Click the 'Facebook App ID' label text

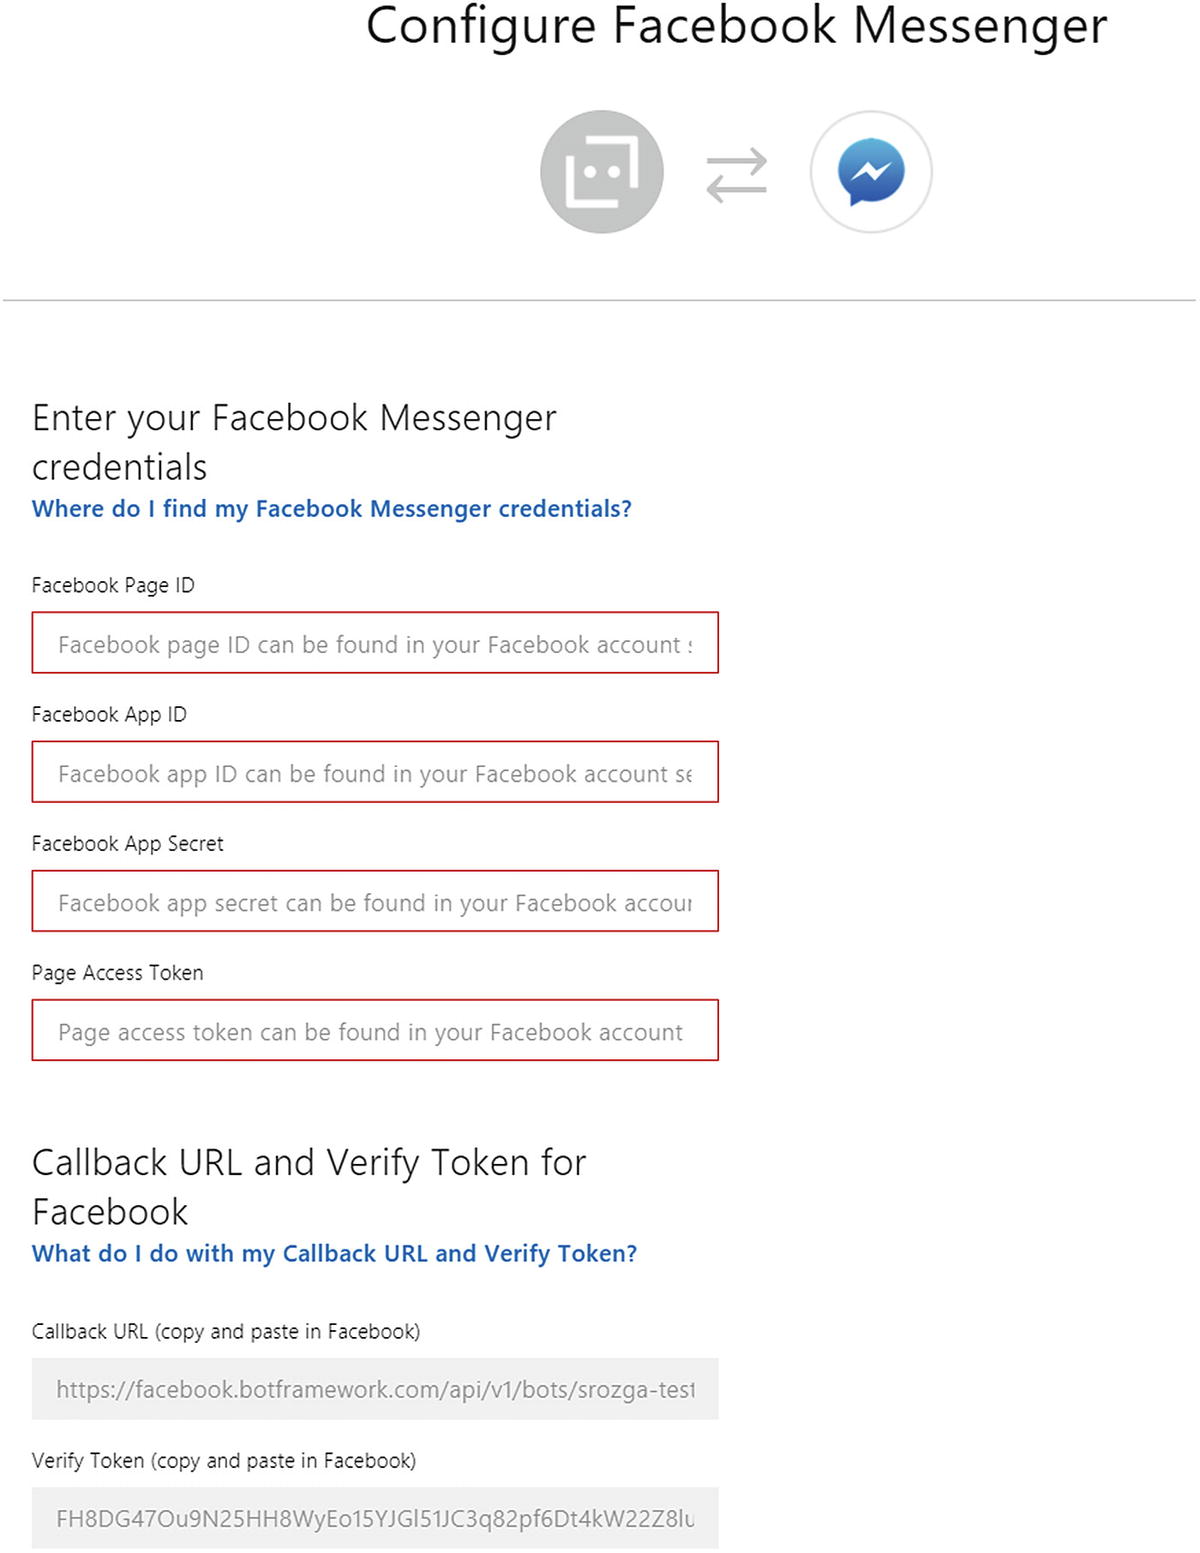[109, 715]
